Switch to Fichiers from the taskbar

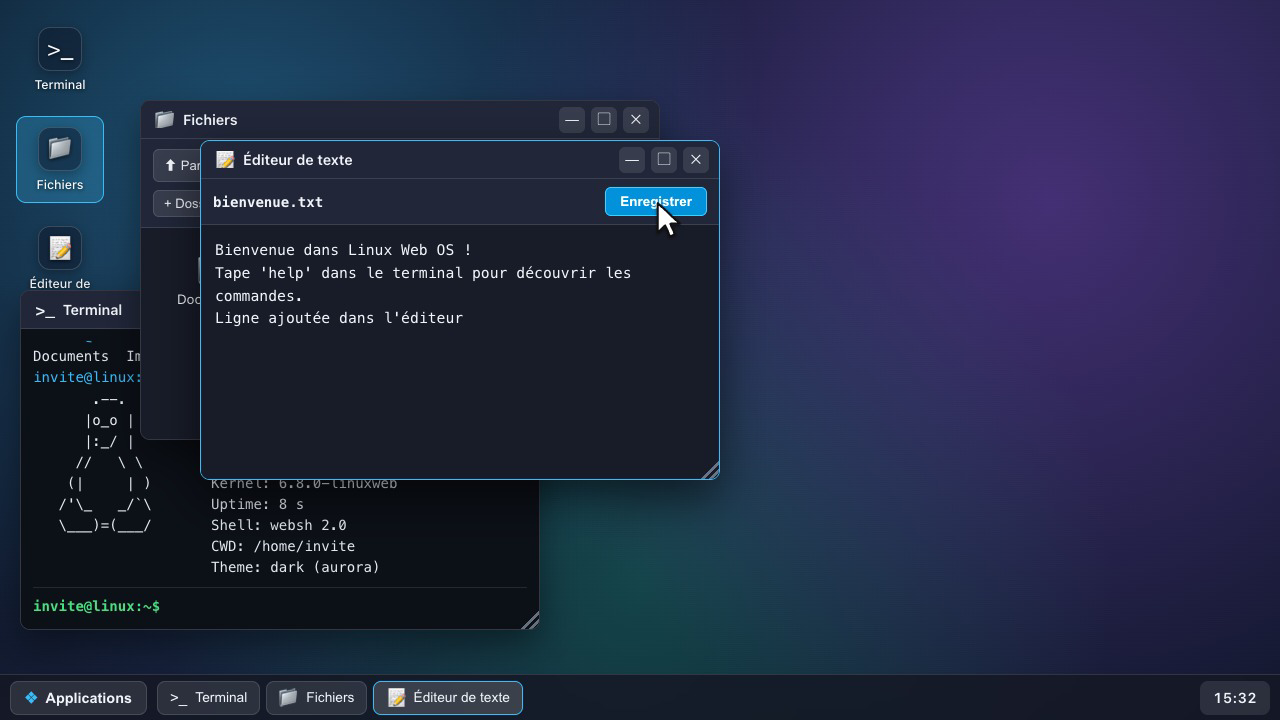(x=316, y=698)
